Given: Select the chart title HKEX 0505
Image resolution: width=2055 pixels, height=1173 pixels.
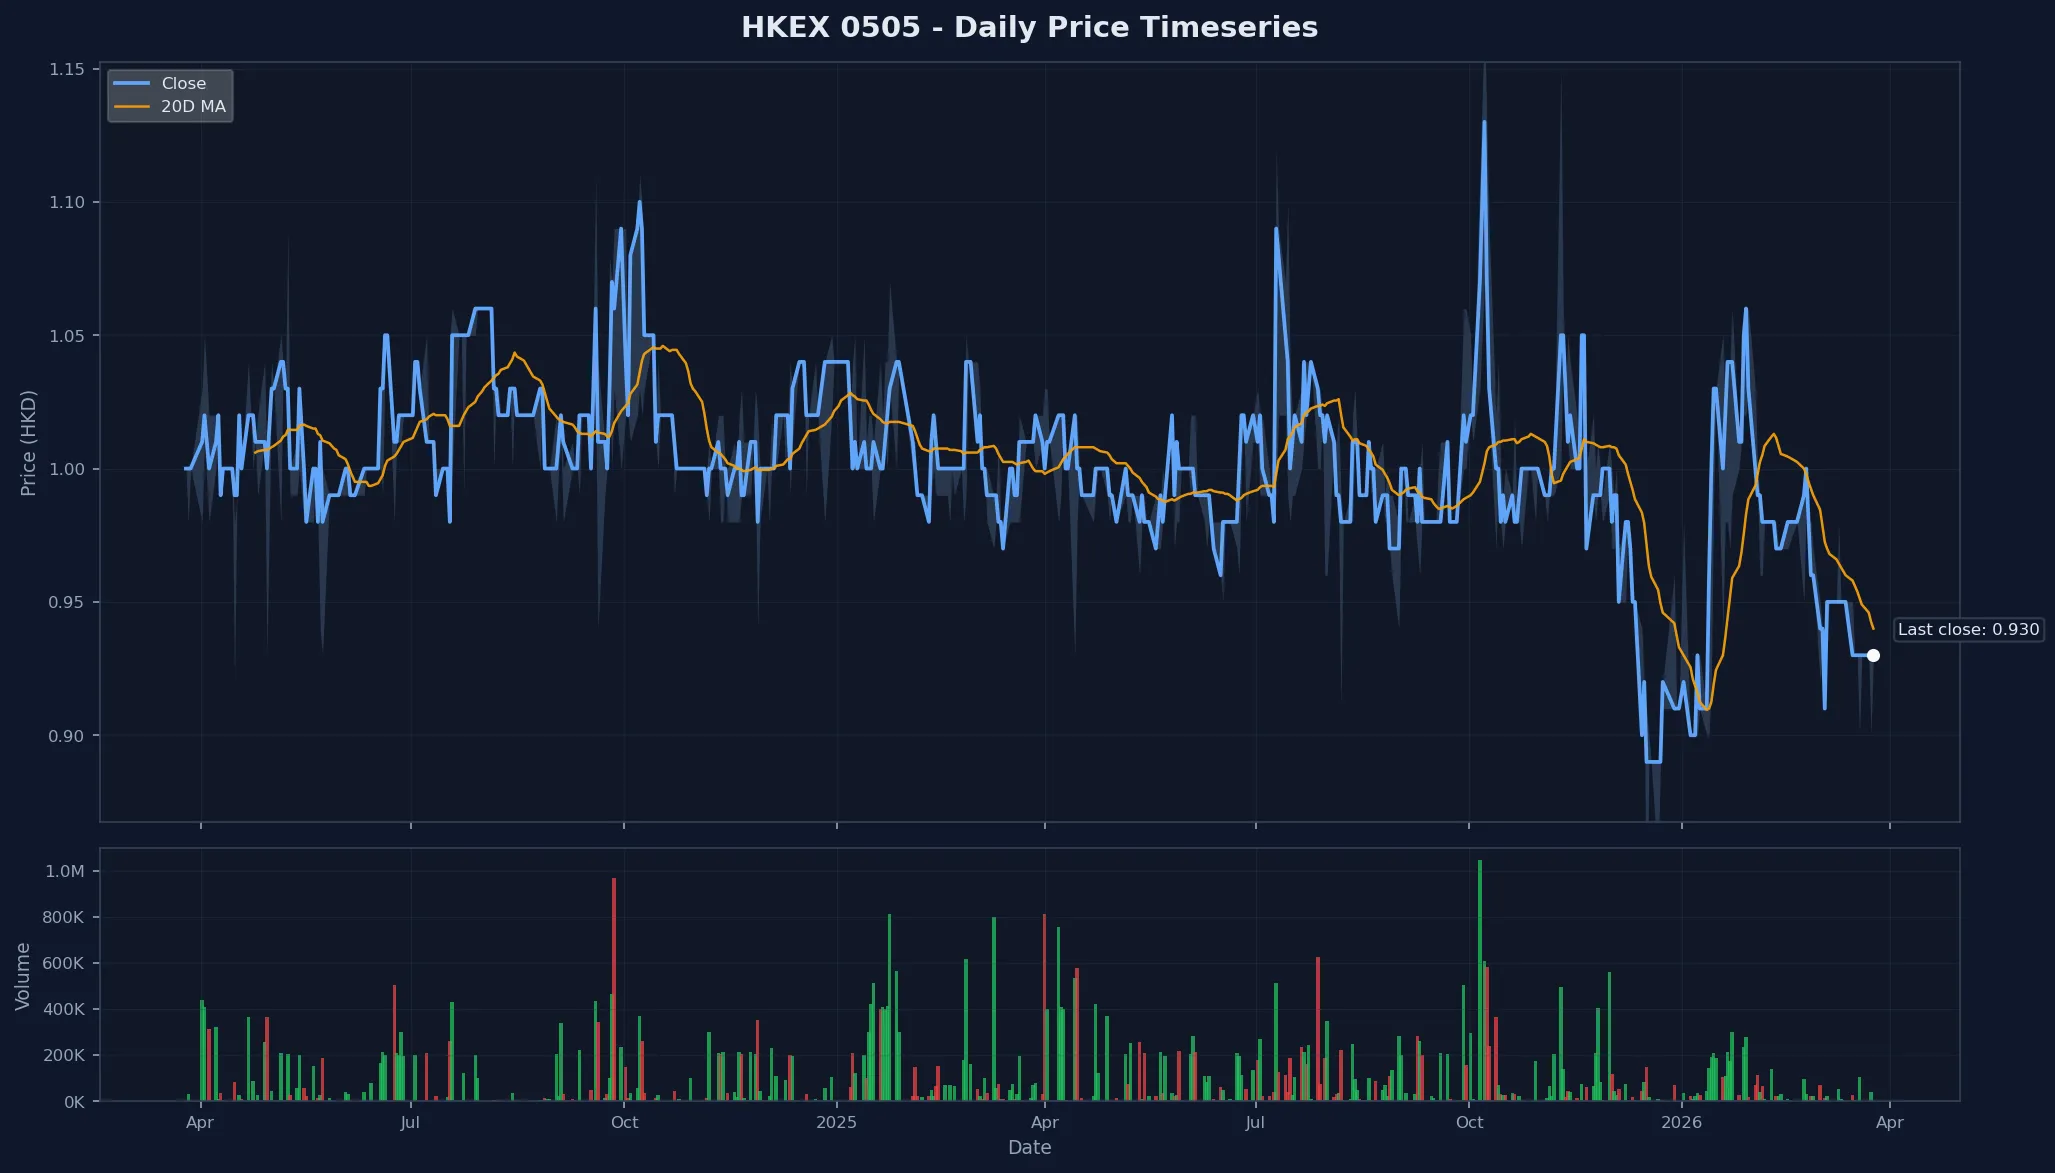Looking at the screenshot, I should click(1029, 28).
